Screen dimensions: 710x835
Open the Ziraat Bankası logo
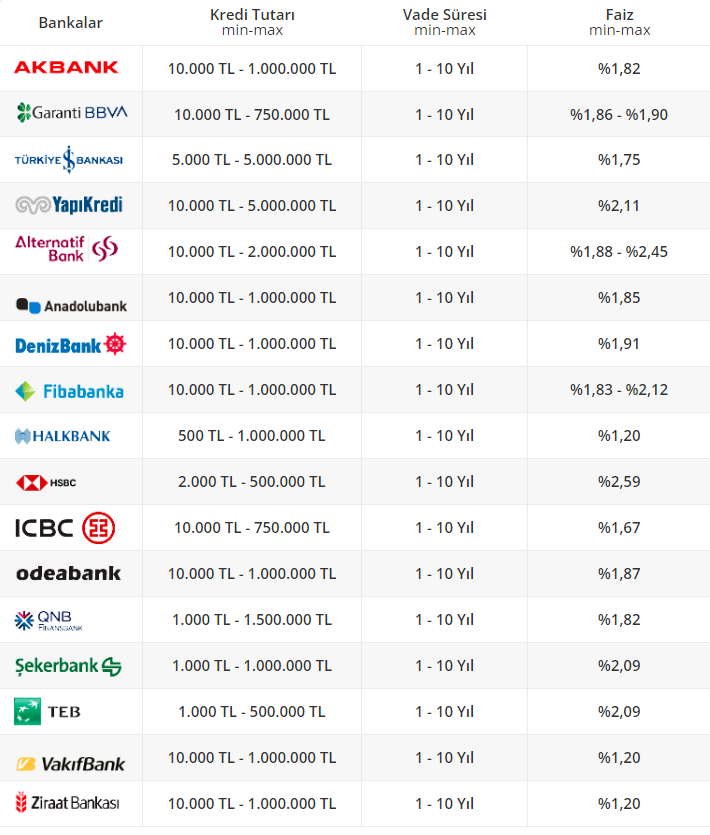coord(67,803)
